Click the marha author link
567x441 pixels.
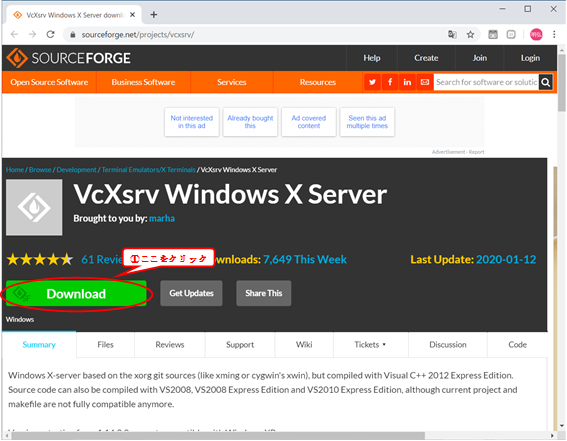[x=162, y=218]
